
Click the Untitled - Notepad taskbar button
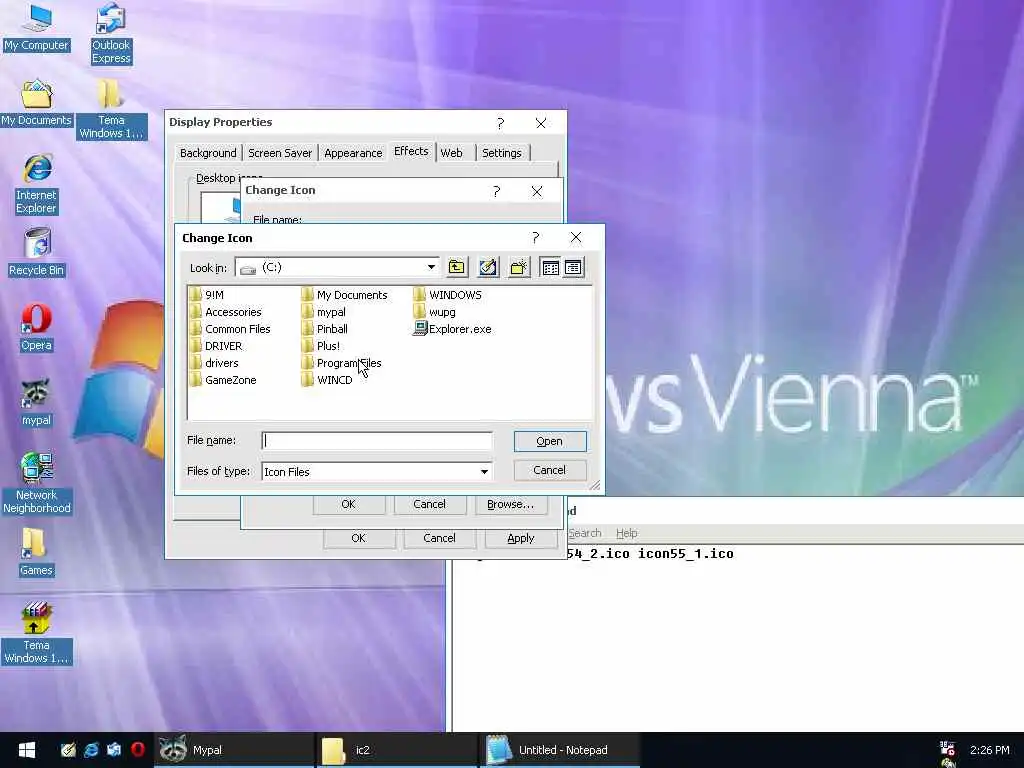560,750
